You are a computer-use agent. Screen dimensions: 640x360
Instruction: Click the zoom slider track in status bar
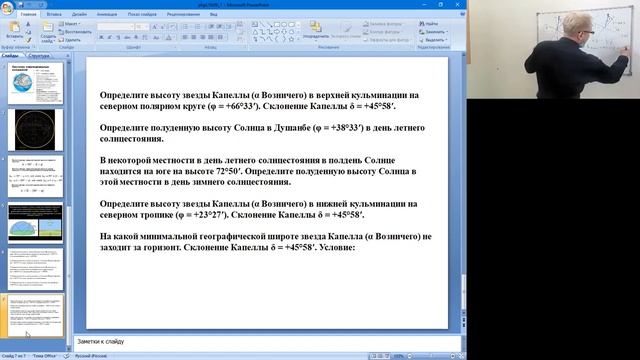point(431,356)
